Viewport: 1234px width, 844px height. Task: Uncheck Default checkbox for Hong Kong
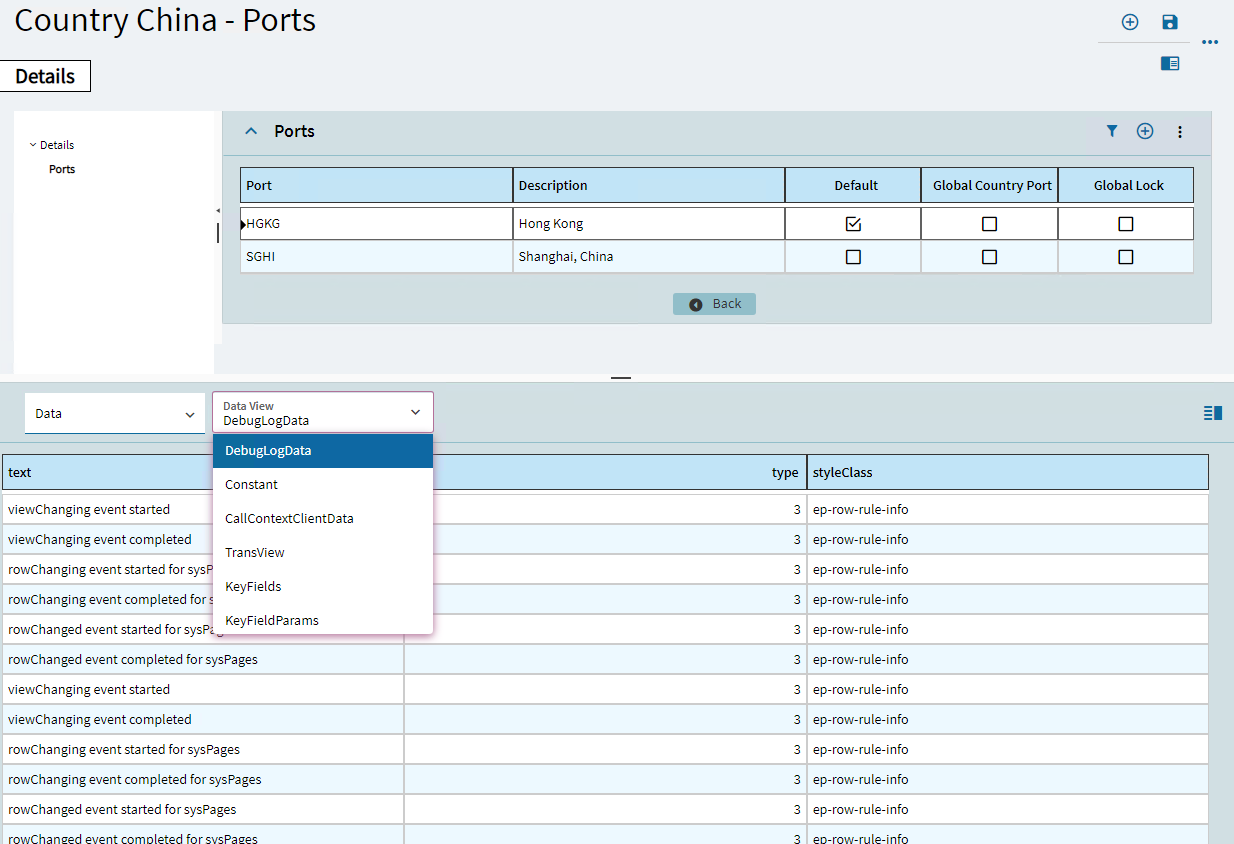click(x=853, y=224)
